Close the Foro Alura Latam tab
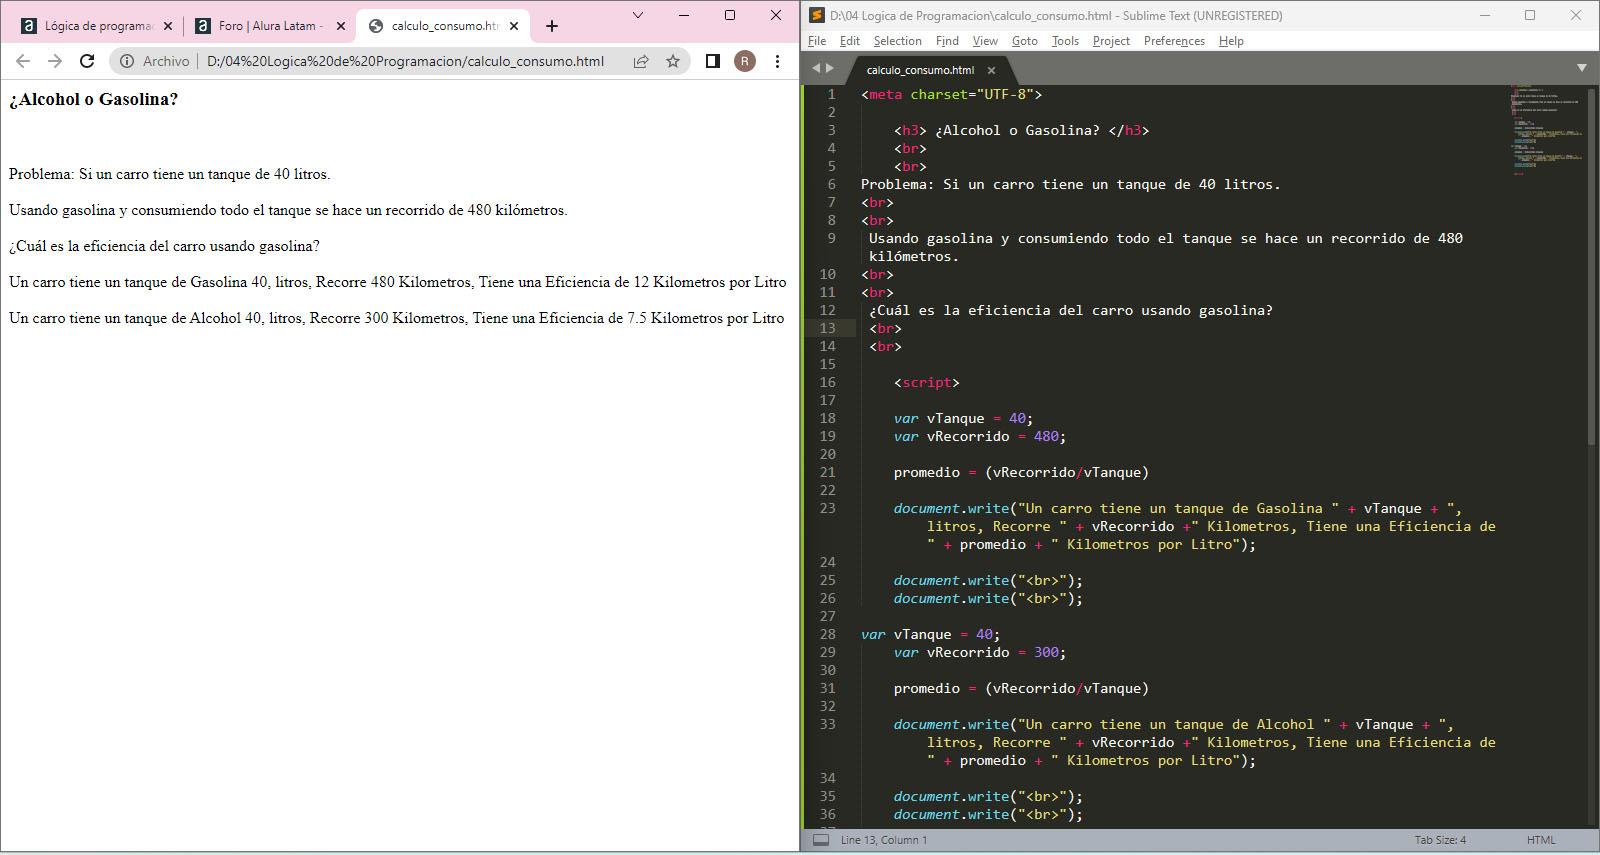1600x855 pixels. tap(340, 26)
